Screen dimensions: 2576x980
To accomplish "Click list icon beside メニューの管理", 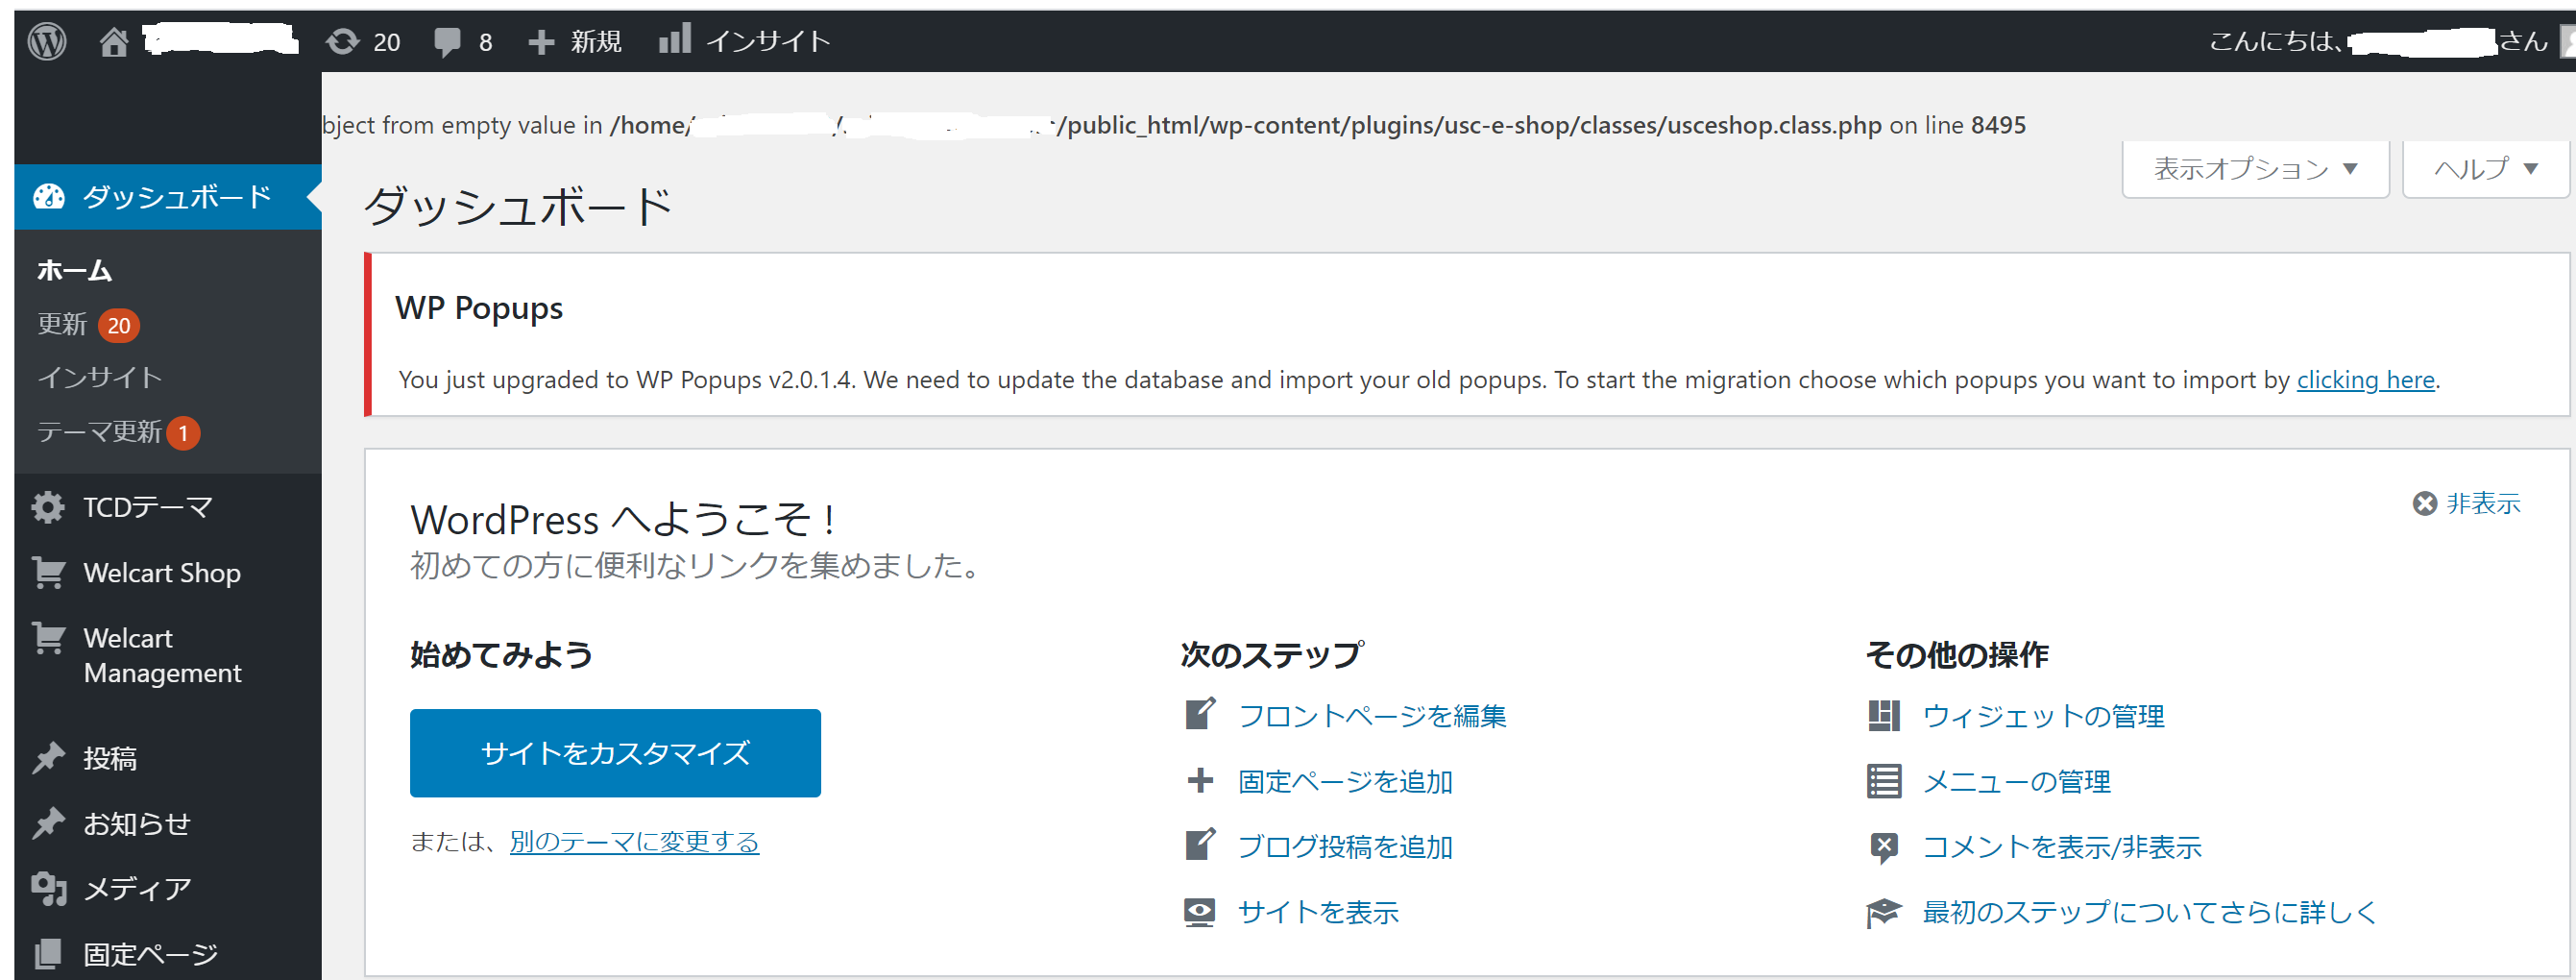I will (1884, 781).
